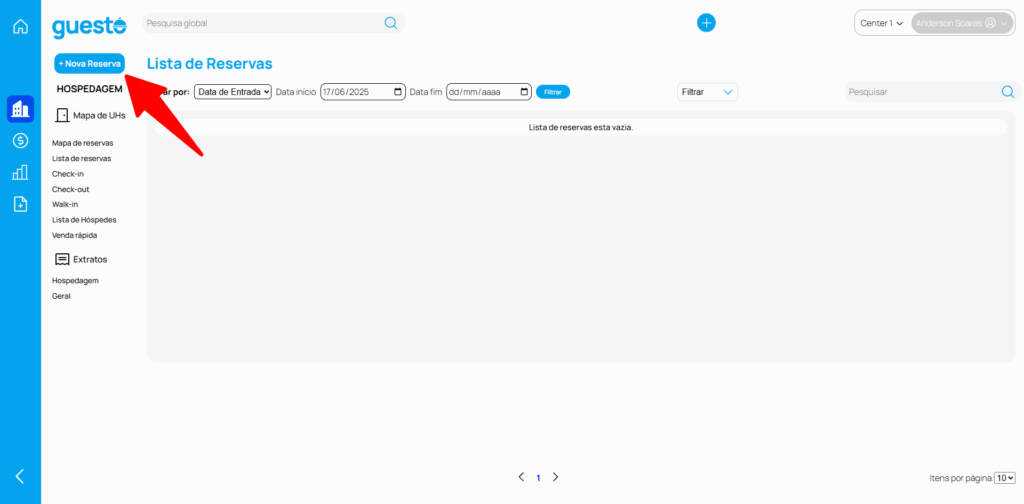
Task: Go to Mapa de reservas
Action: point(82,143)
